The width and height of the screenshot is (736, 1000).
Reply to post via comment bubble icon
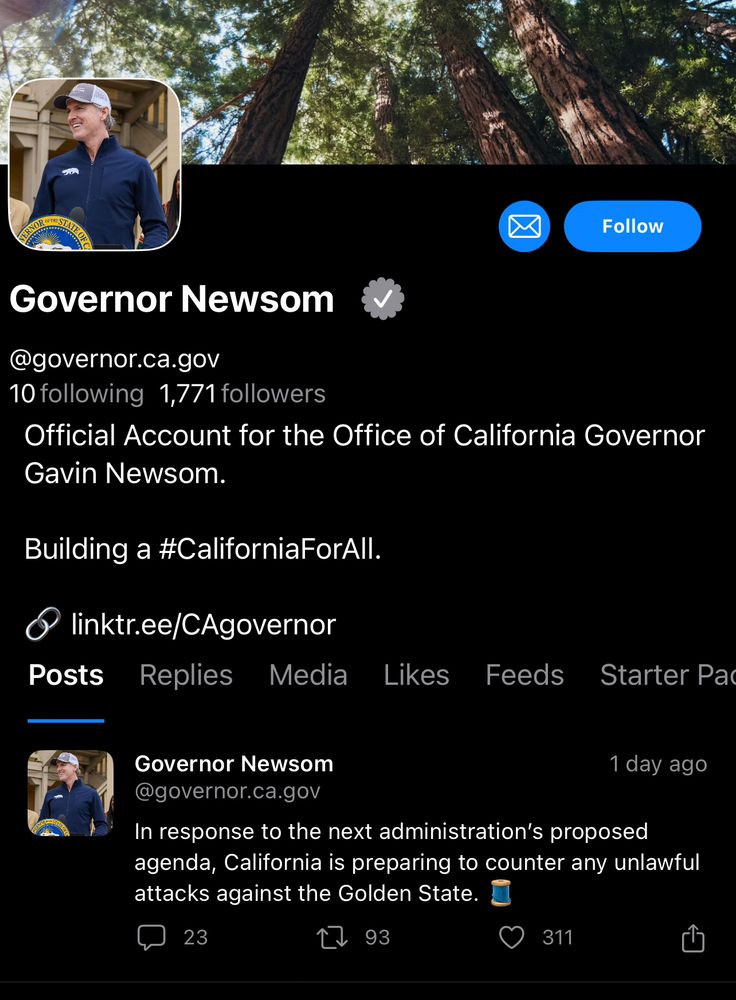151,937
